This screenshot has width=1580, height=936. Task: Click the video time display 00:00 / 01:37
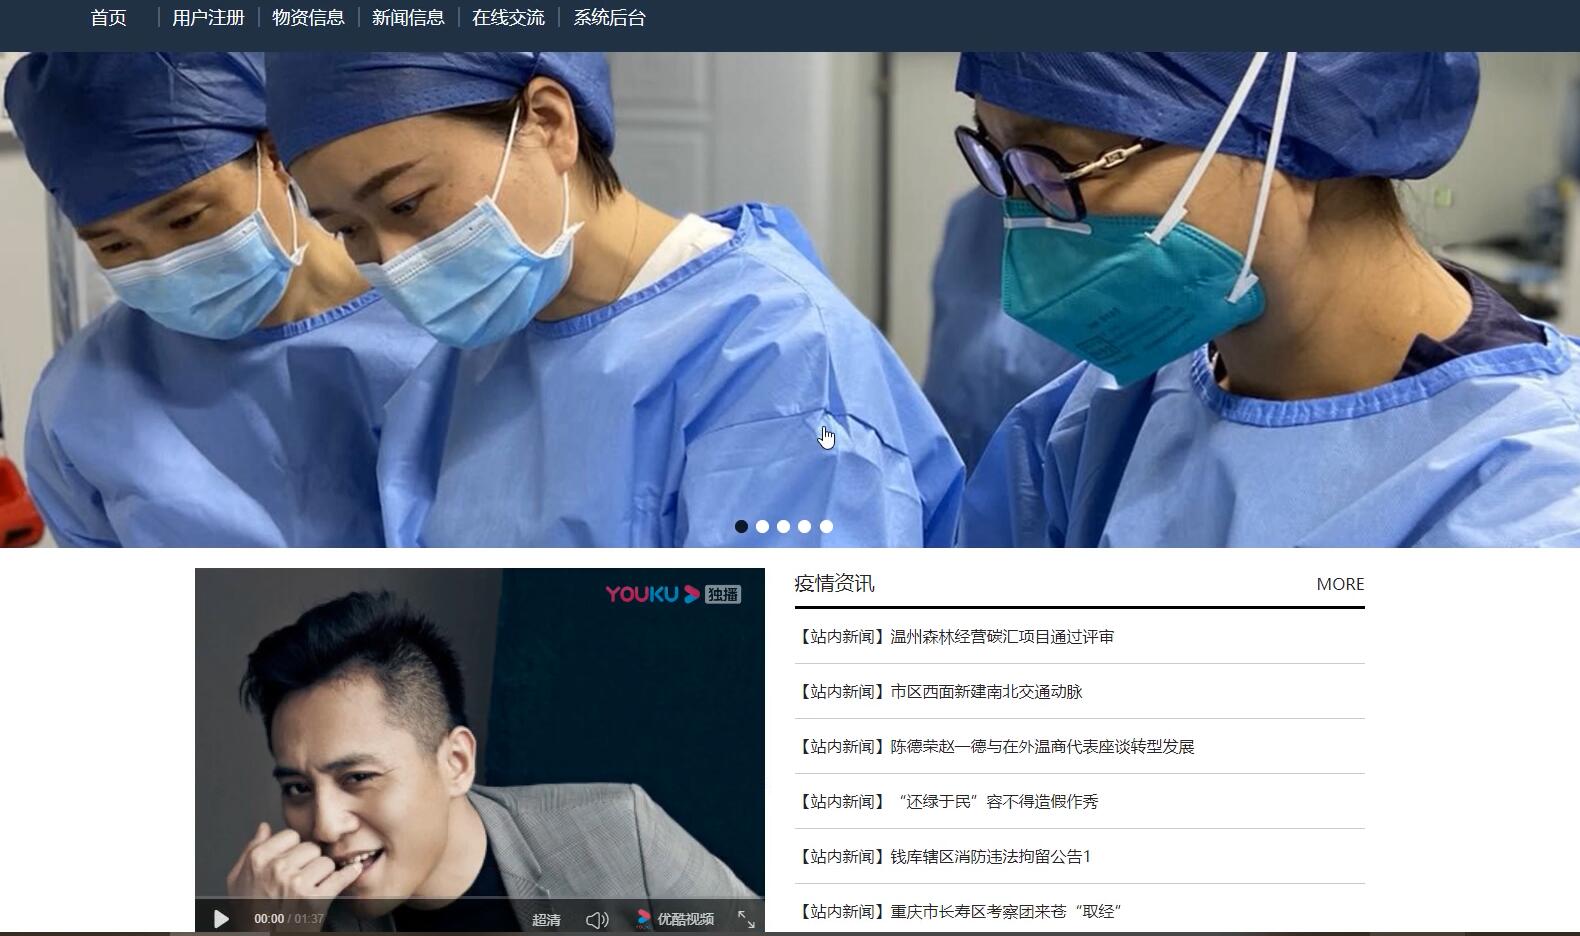pyautogui.click(x=289, y=919)
